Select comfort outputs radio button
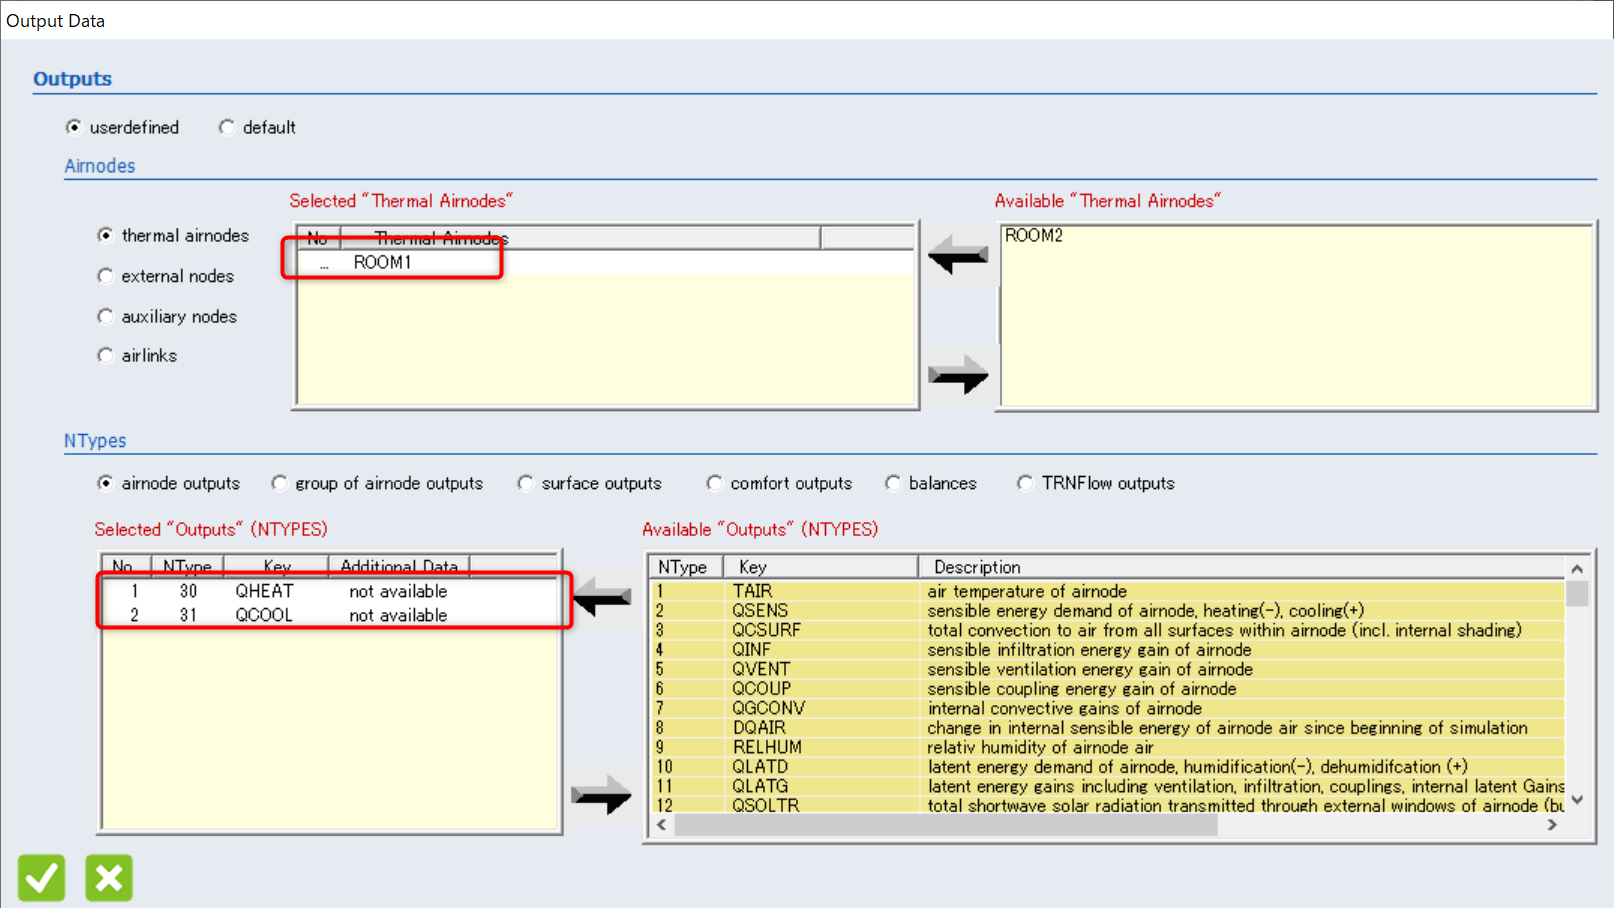The height and width of the screenshot is (908, 1614). point(715,484)
